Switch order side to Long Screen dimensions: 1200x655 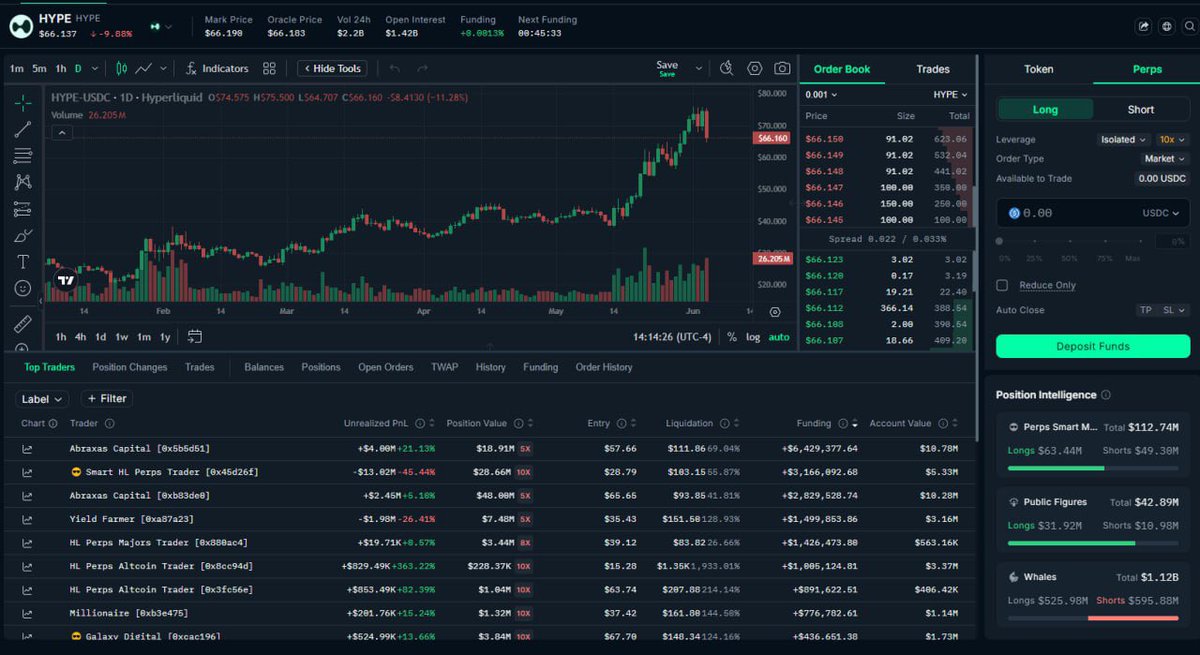[x=1045, y=110]
